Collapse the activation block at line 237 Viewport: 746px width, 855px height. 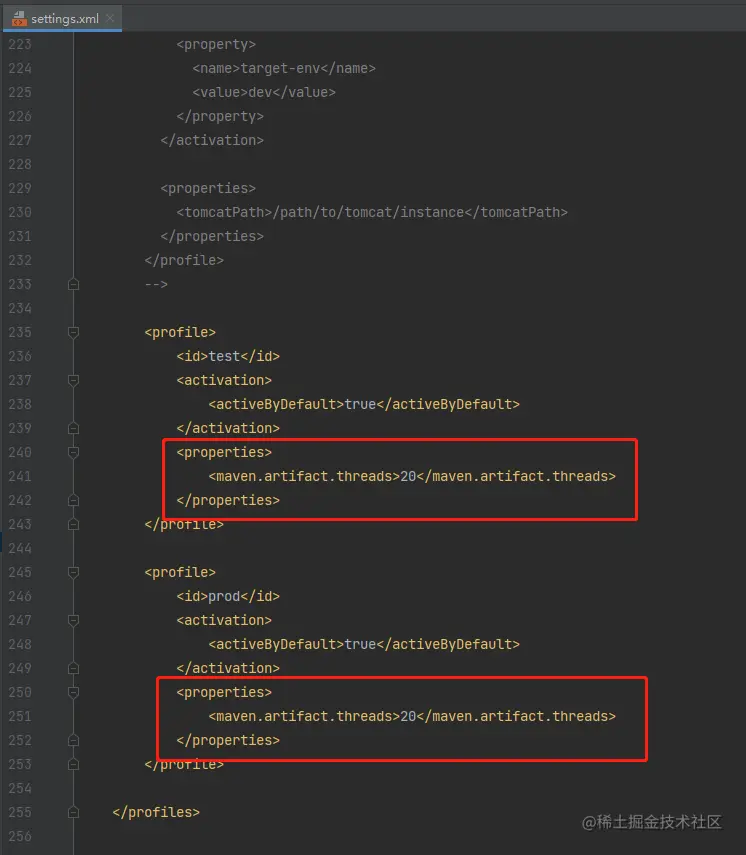coord(74,380)
